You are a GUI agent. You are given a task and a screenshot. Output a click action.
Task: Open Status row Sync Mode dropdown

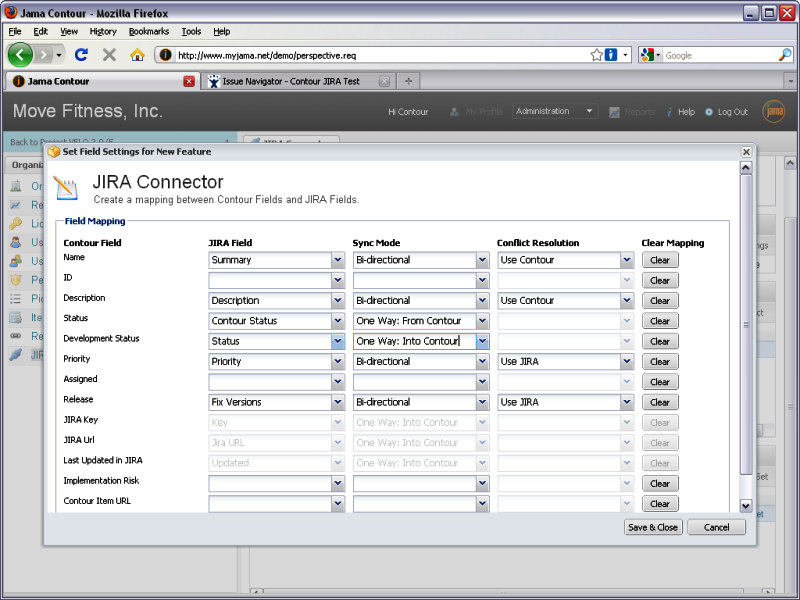coord(482,321)
